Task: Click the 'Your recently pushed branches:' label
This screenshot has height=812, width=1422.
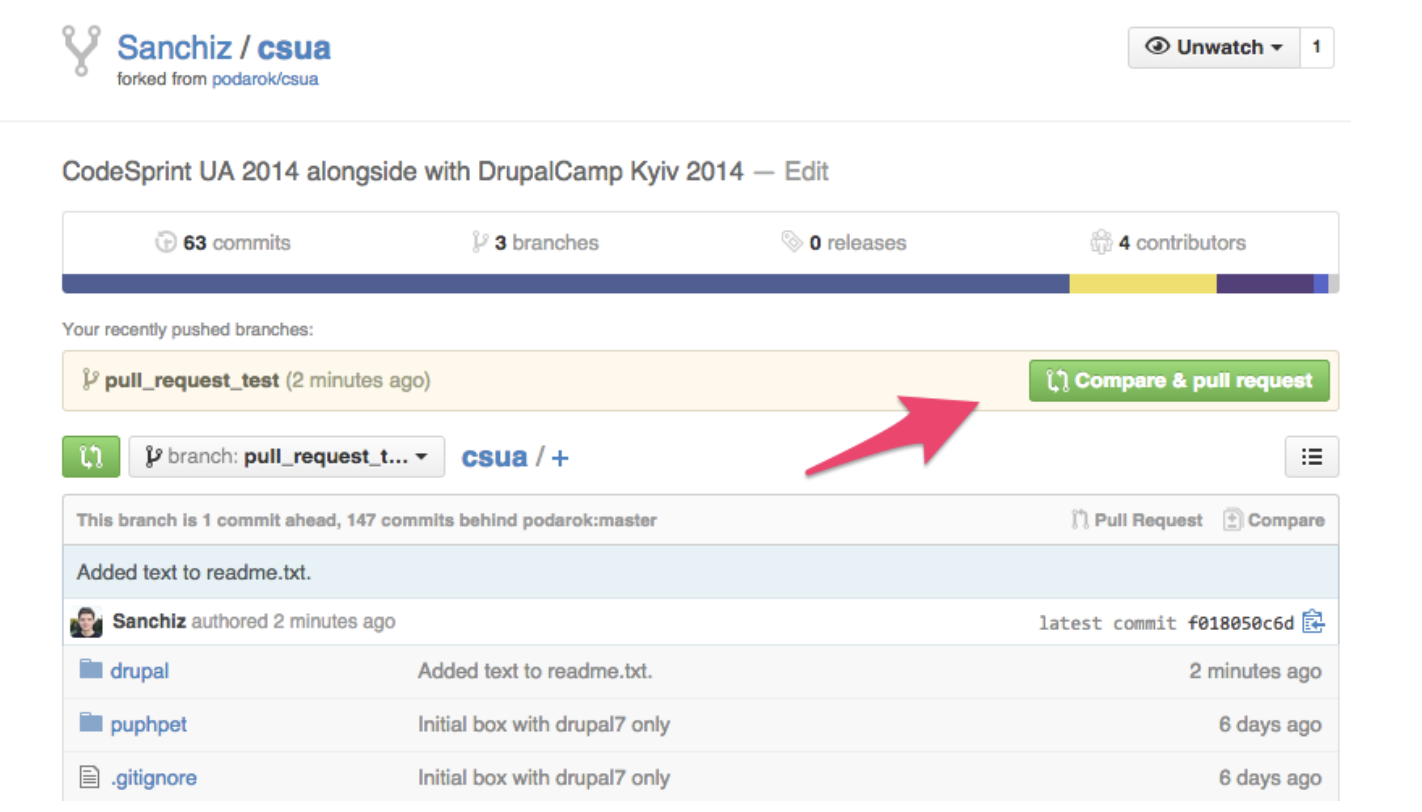Action: (x=188, y=329)
